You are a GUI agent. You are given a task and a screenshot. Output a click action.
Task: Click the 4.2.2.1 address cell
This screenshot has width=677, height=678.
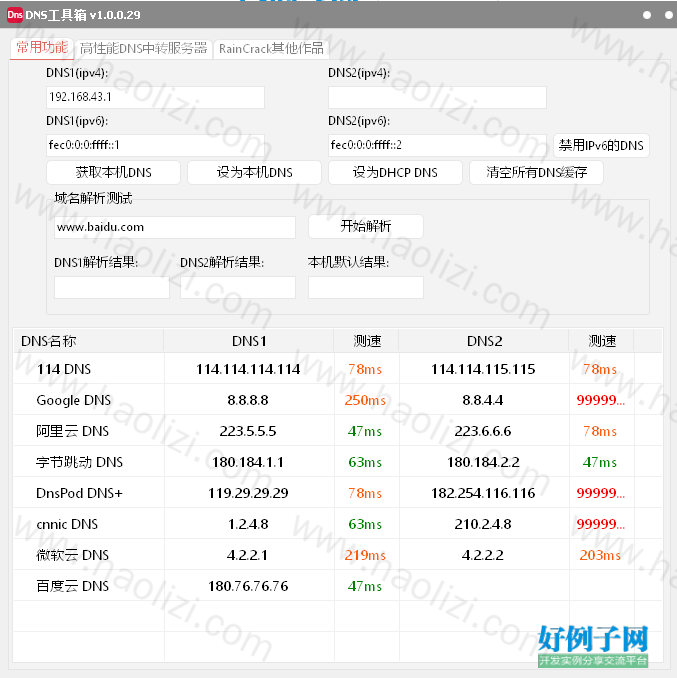pyautogui.click(x=248, y=555)
